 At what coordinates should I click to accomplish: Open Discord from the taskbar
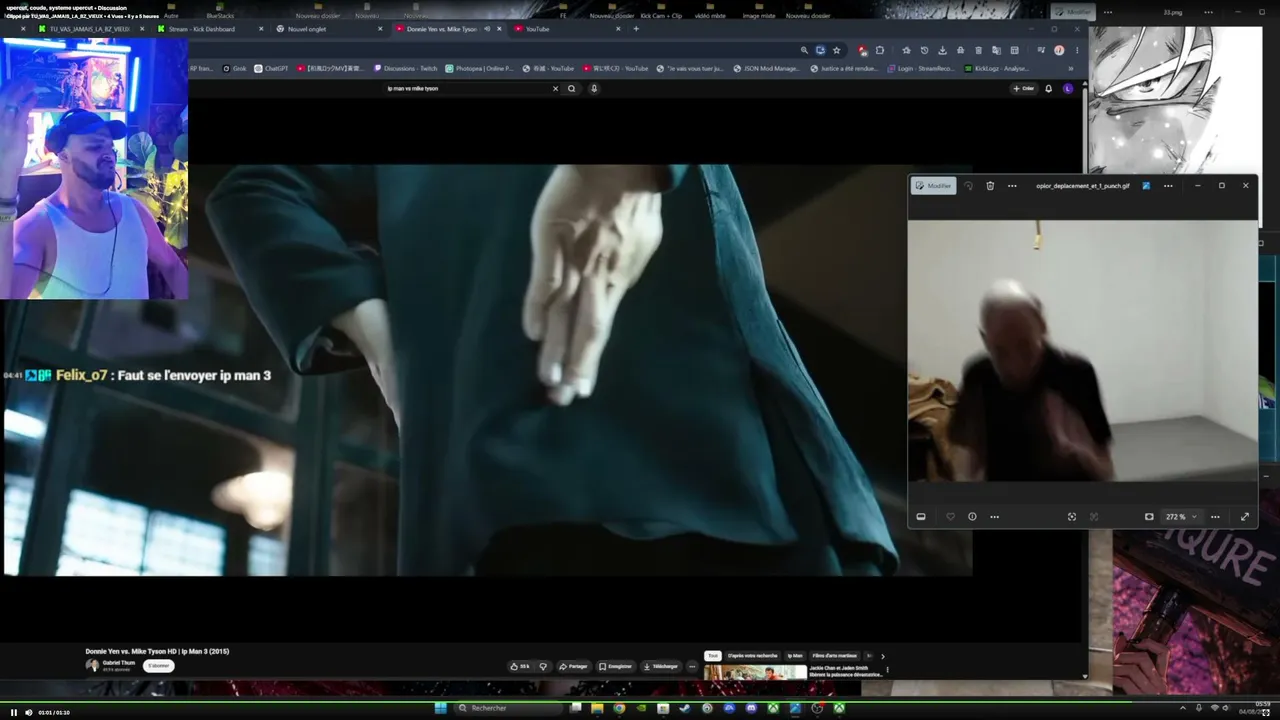coord(751,708)
